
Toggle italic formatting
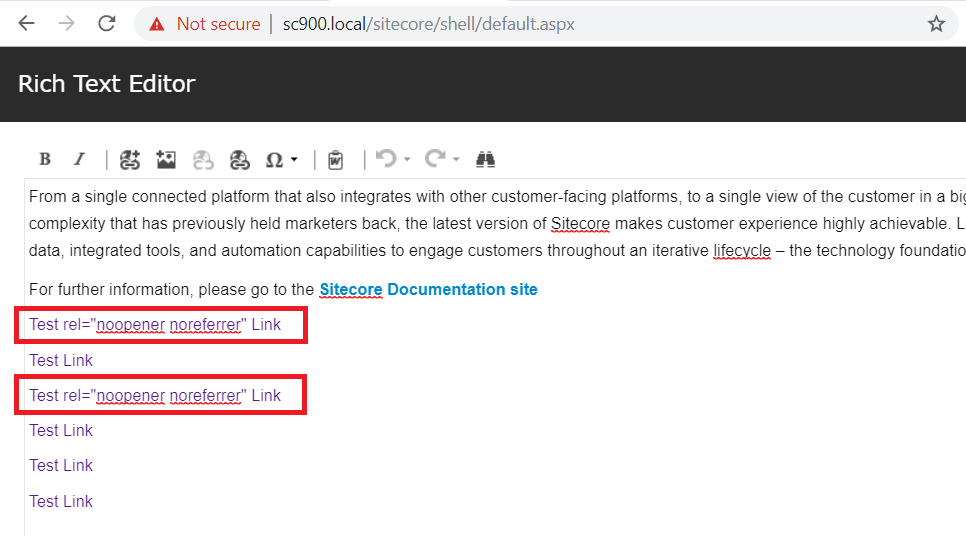80,160
